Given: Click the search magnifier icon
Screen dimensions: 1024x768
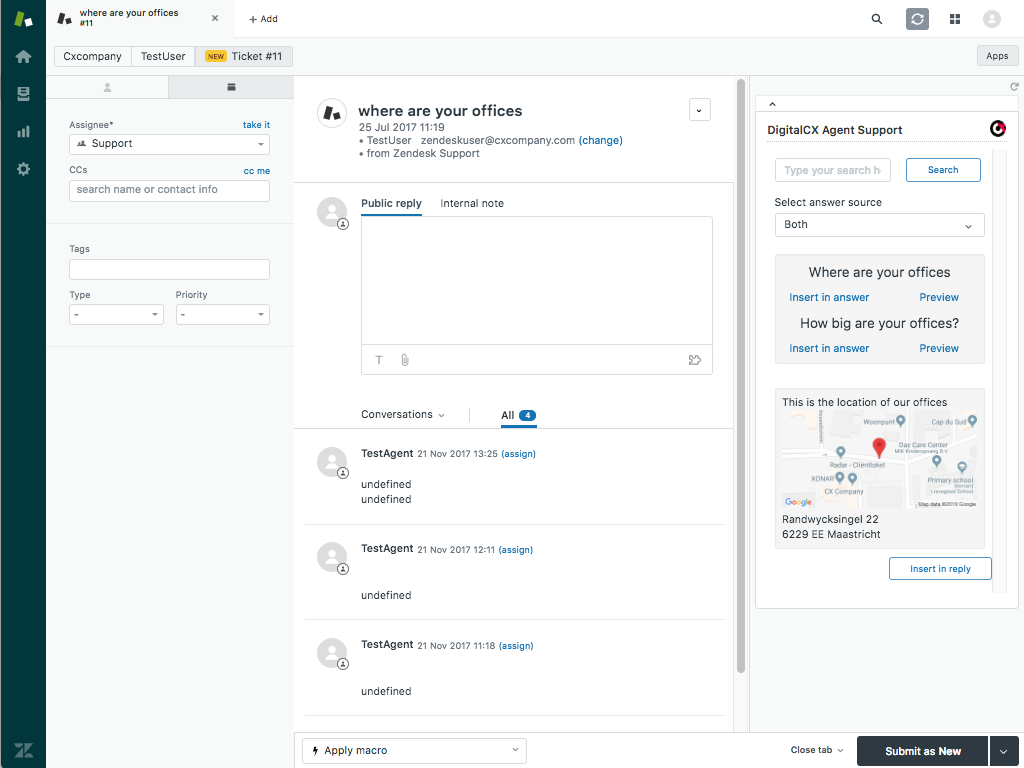Looking at the screenshot, I should [877, 19].
